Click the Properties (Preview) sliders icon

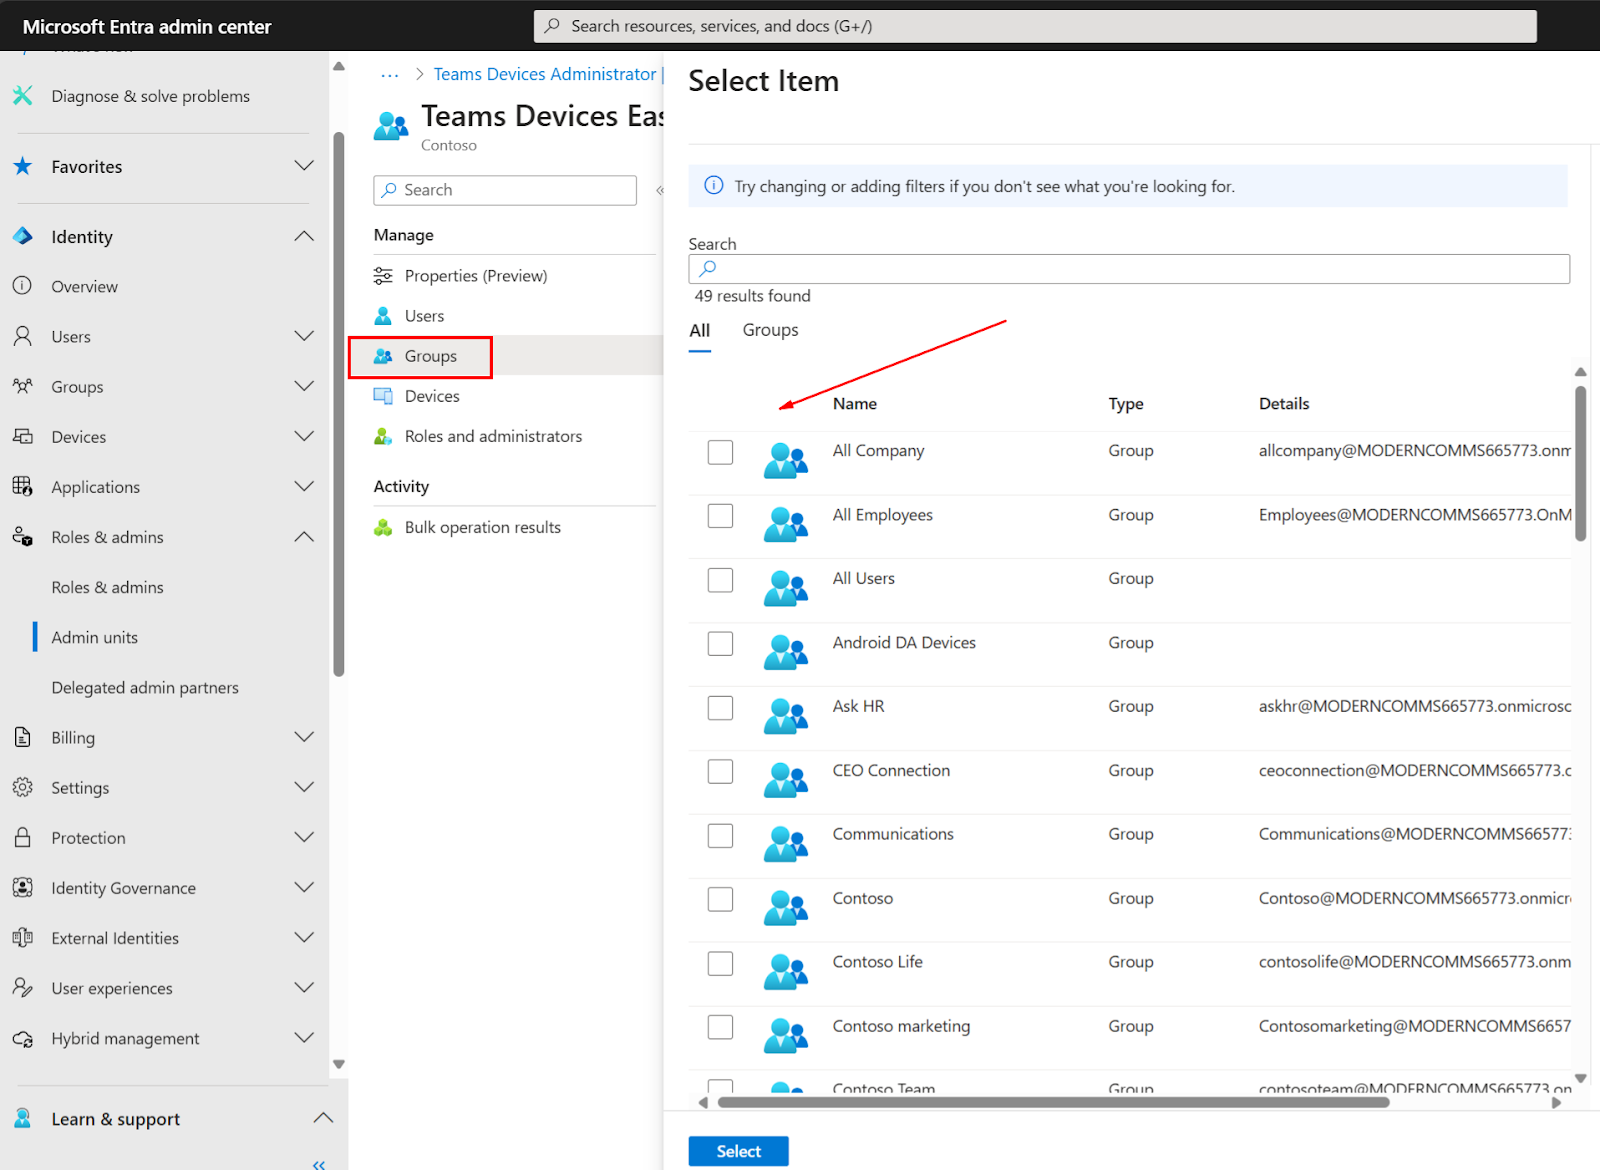383,276
